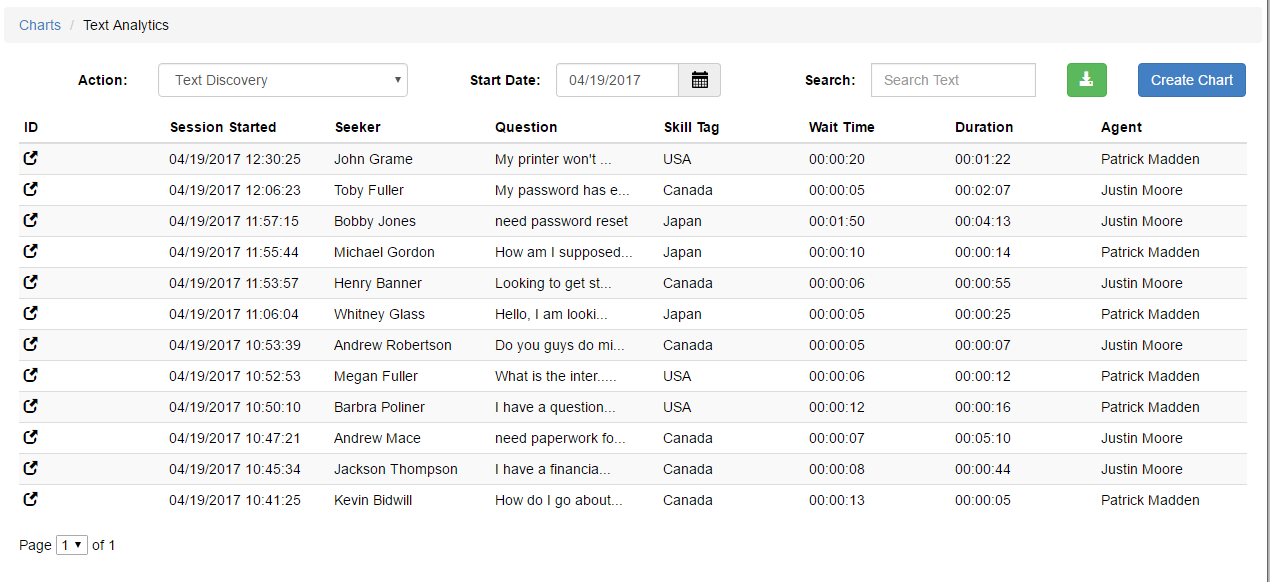Go to the Charts breadcrumb link

click(x=40, y=25)
